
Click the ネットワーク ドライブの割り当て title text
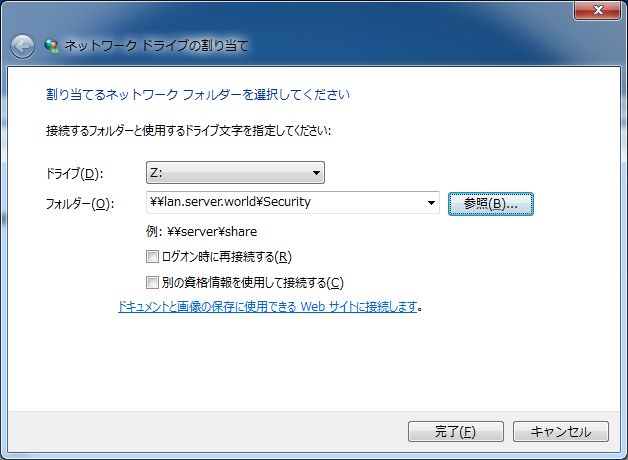(156, 46)
